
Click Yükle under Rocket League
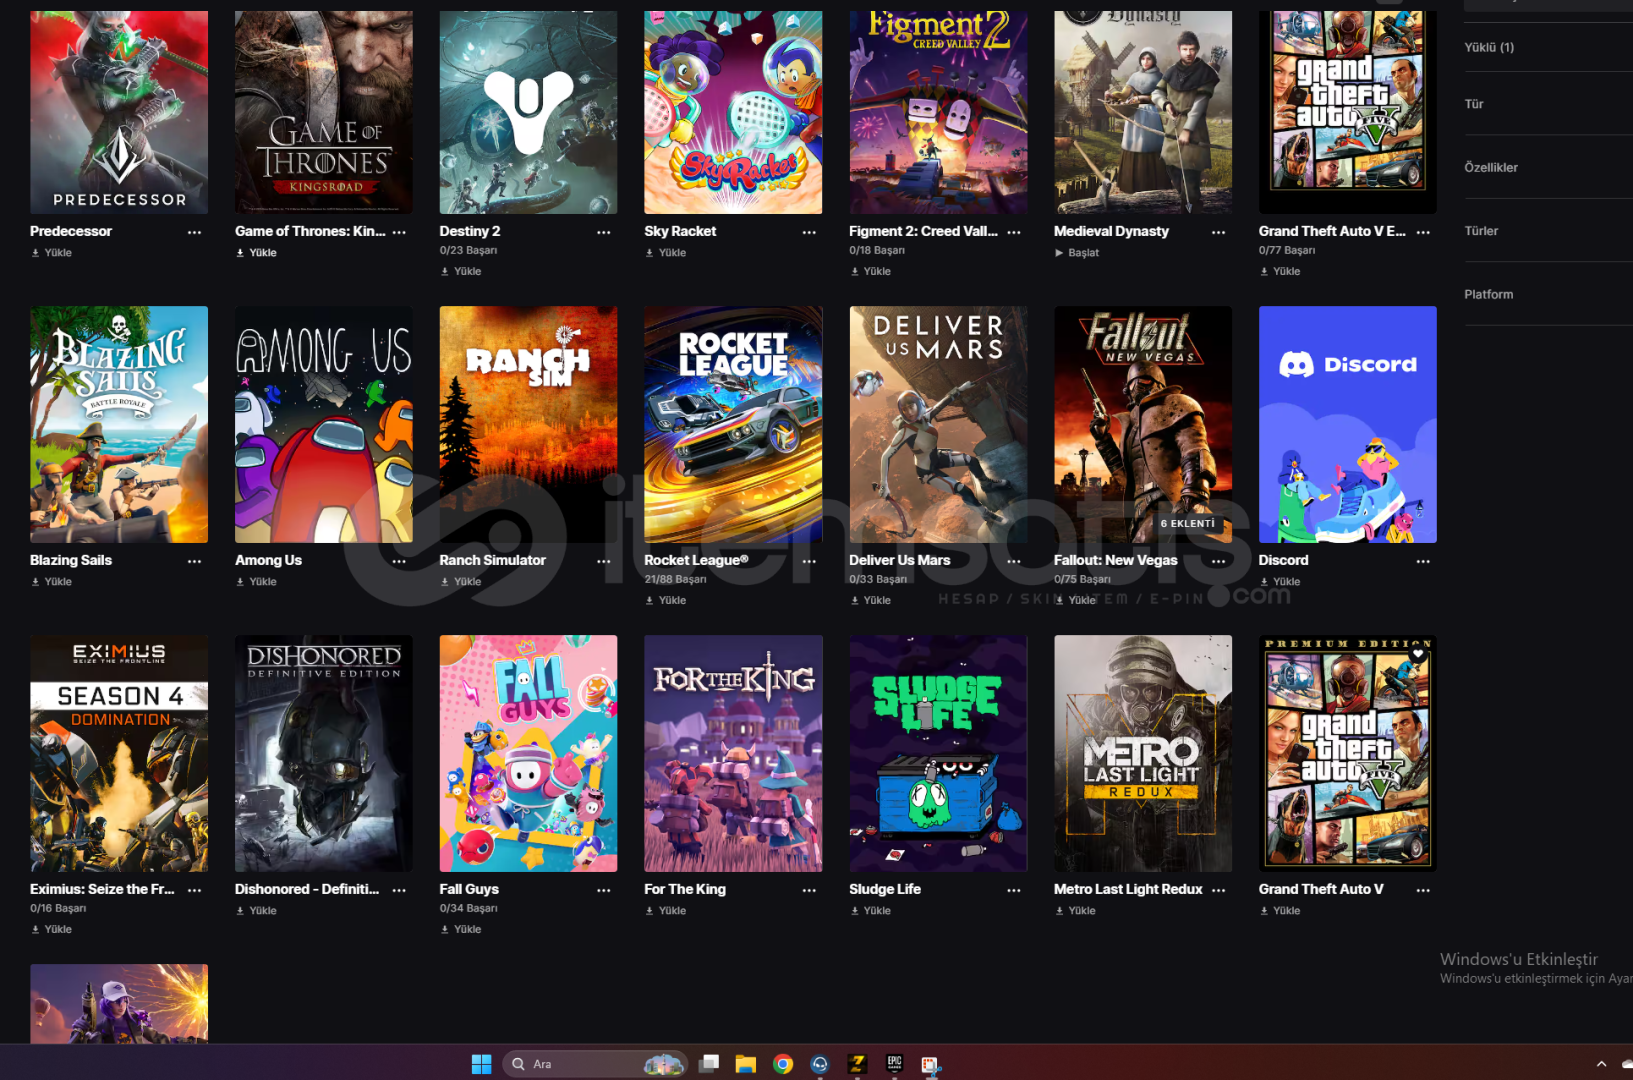click(x=666, y=601)
